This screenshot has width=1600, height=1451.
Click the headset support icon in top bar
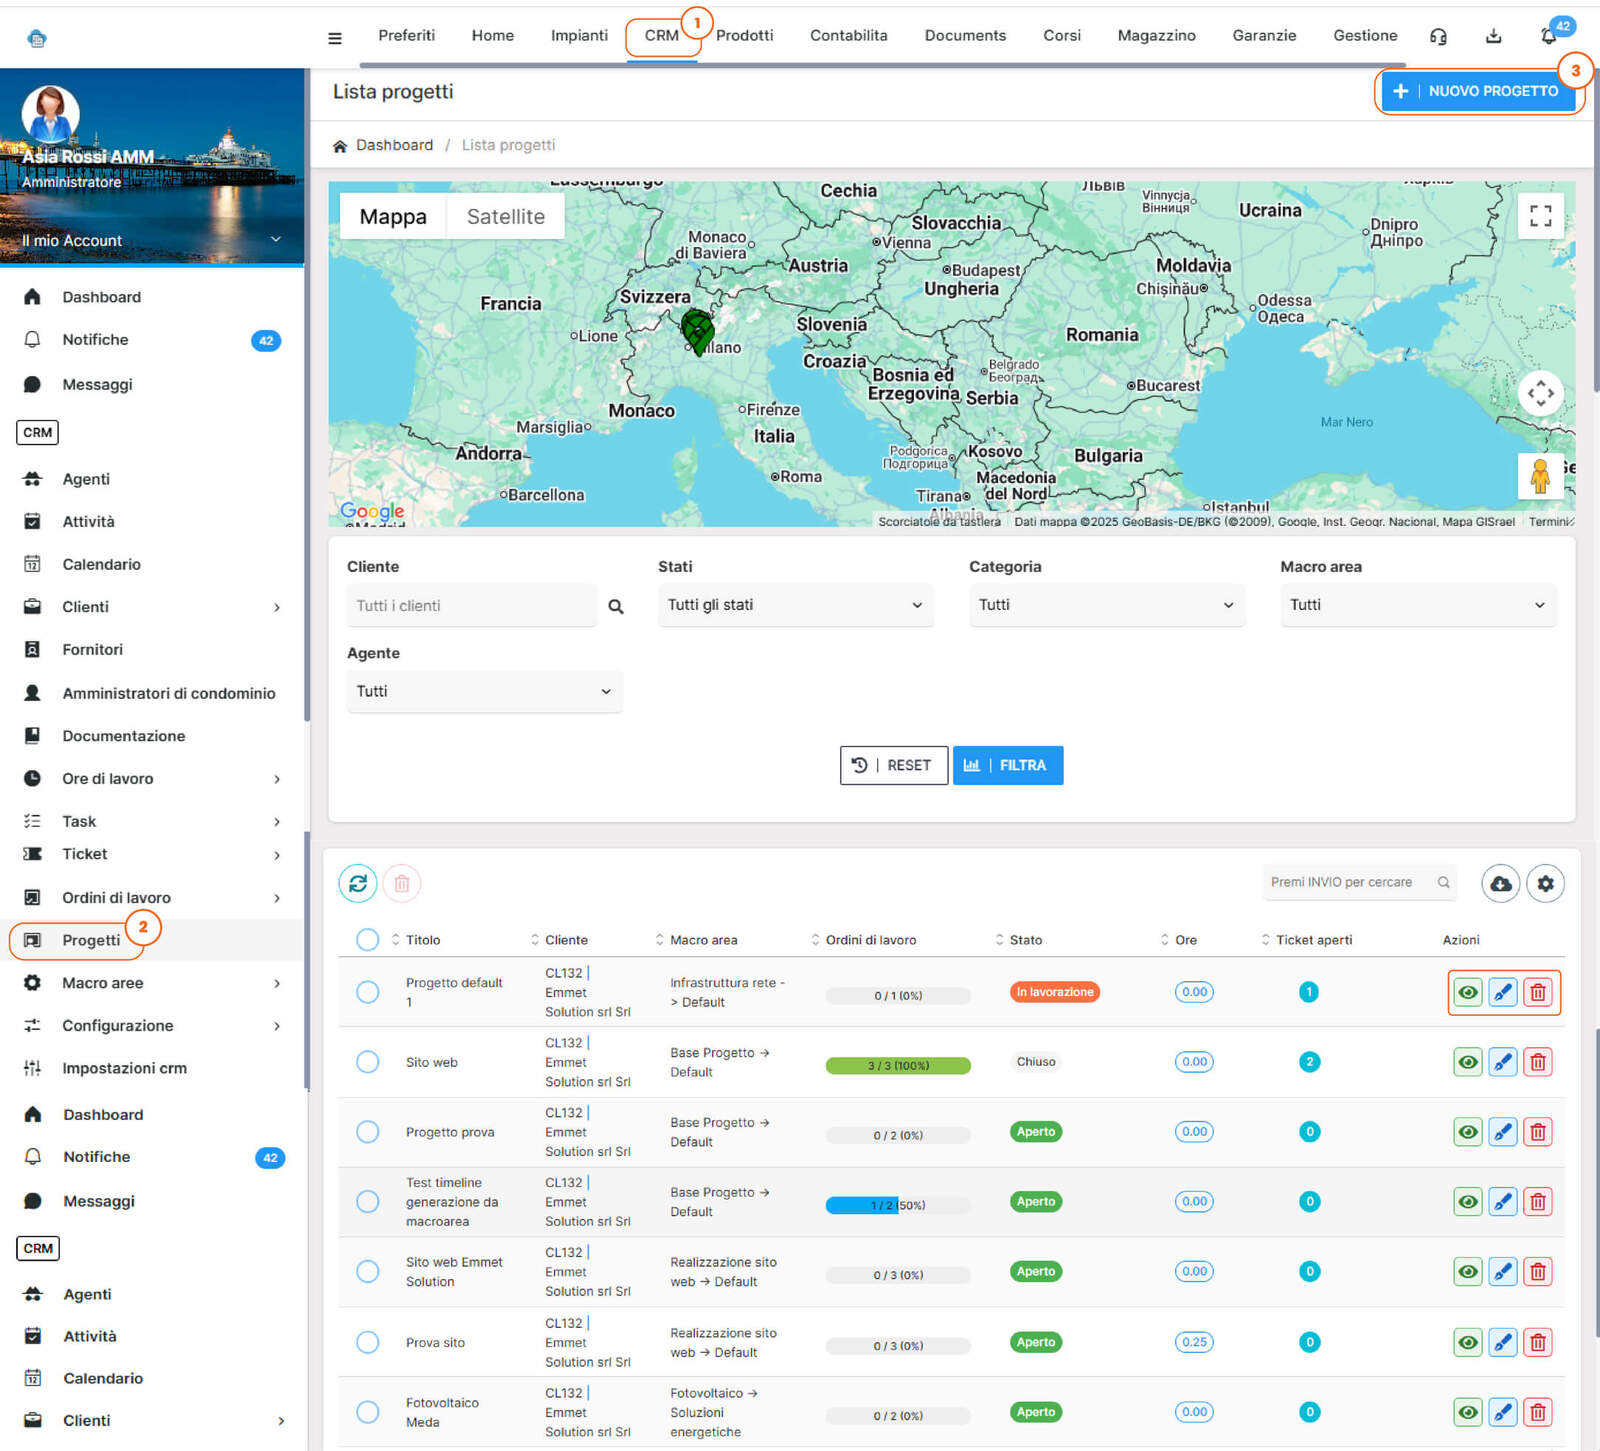point(1438,37)
